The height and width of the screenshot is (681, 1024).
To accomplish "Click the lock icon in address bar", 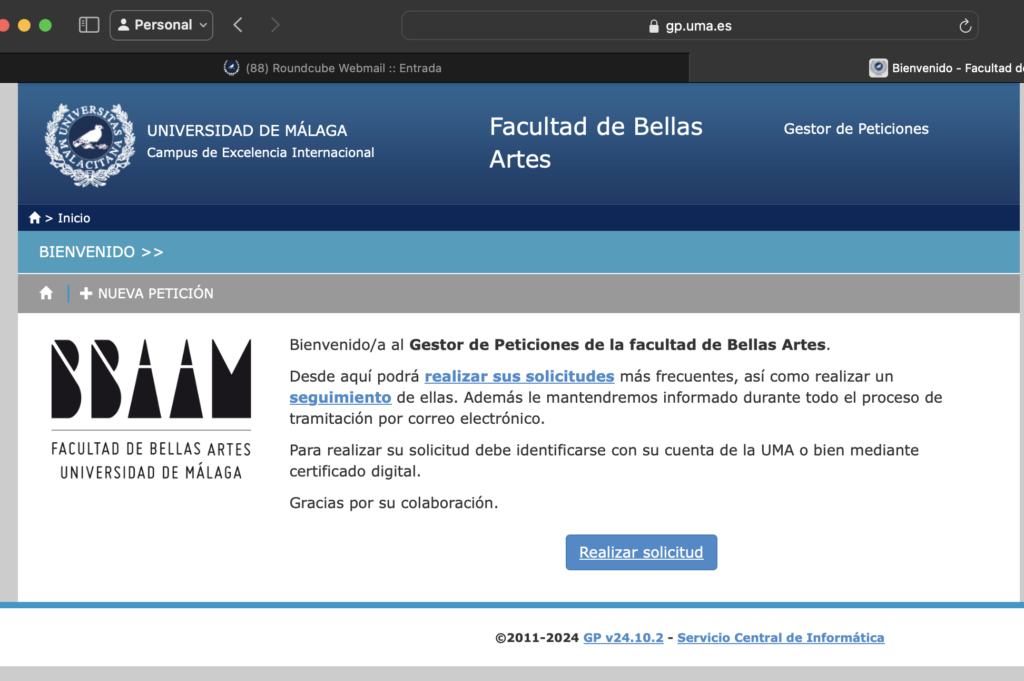I will pos(654,26).
